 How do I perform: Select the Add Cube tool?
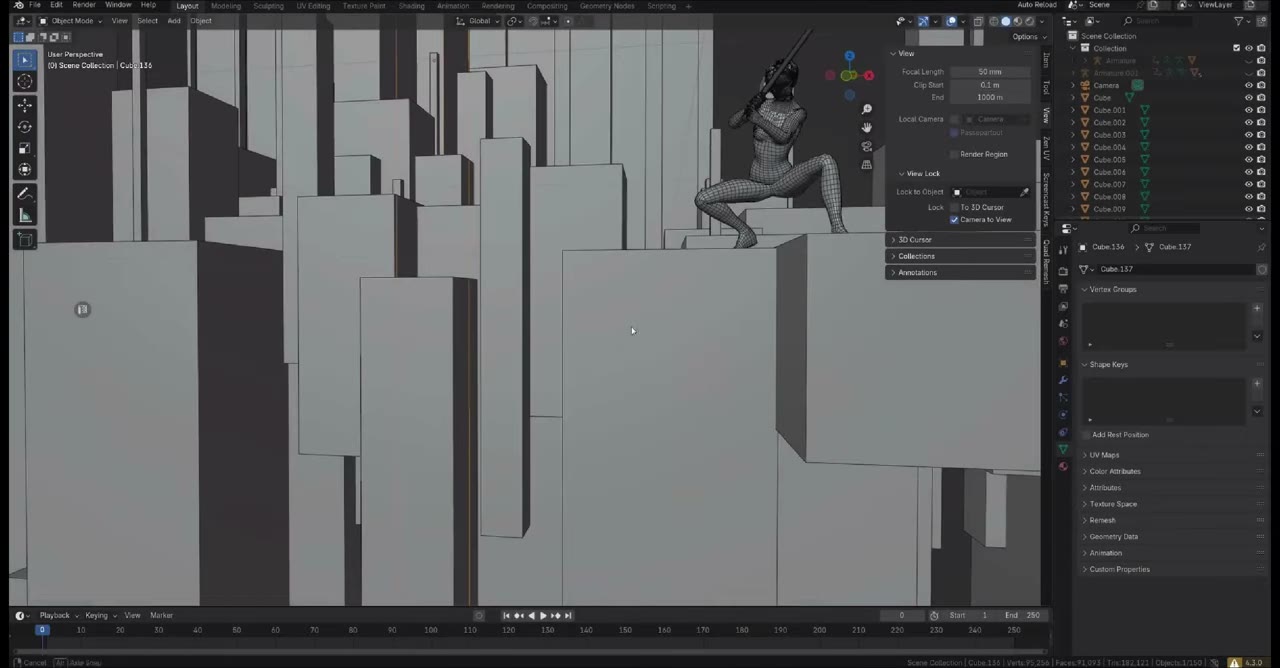click(x=25, y=240)
